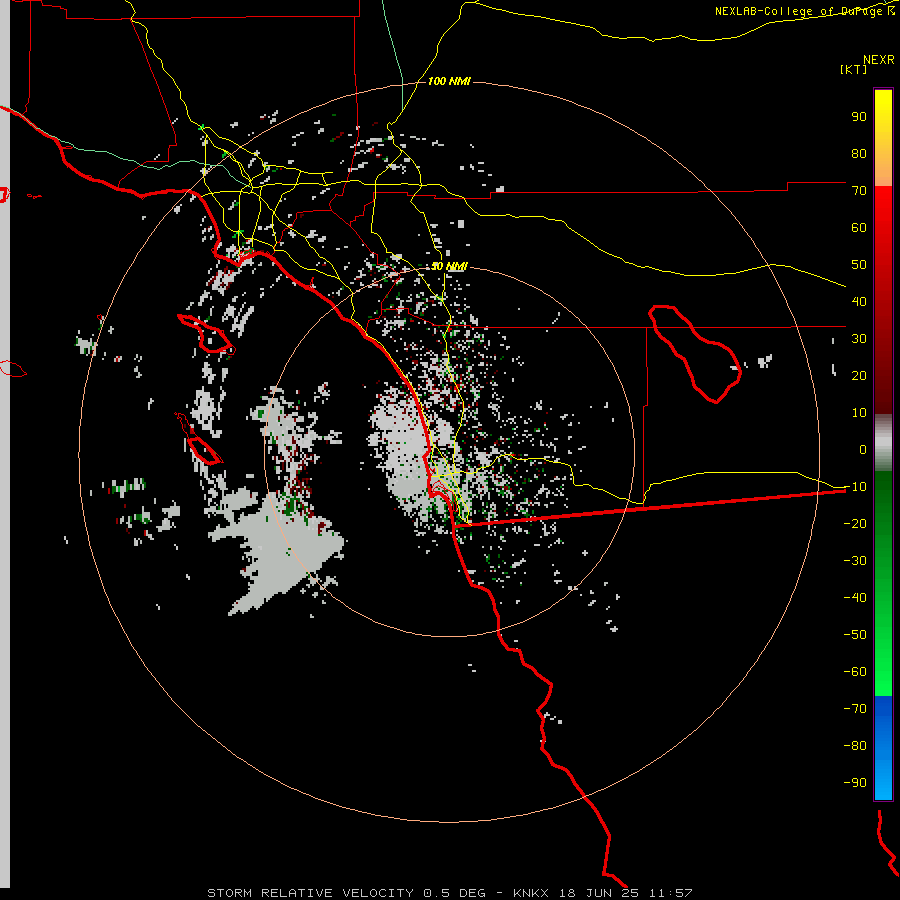The height and width of the screenshot is (900, 900).
Task: Click the -10 value on the velocity scale
Action: pyautogui.click(x=855, y=487)
